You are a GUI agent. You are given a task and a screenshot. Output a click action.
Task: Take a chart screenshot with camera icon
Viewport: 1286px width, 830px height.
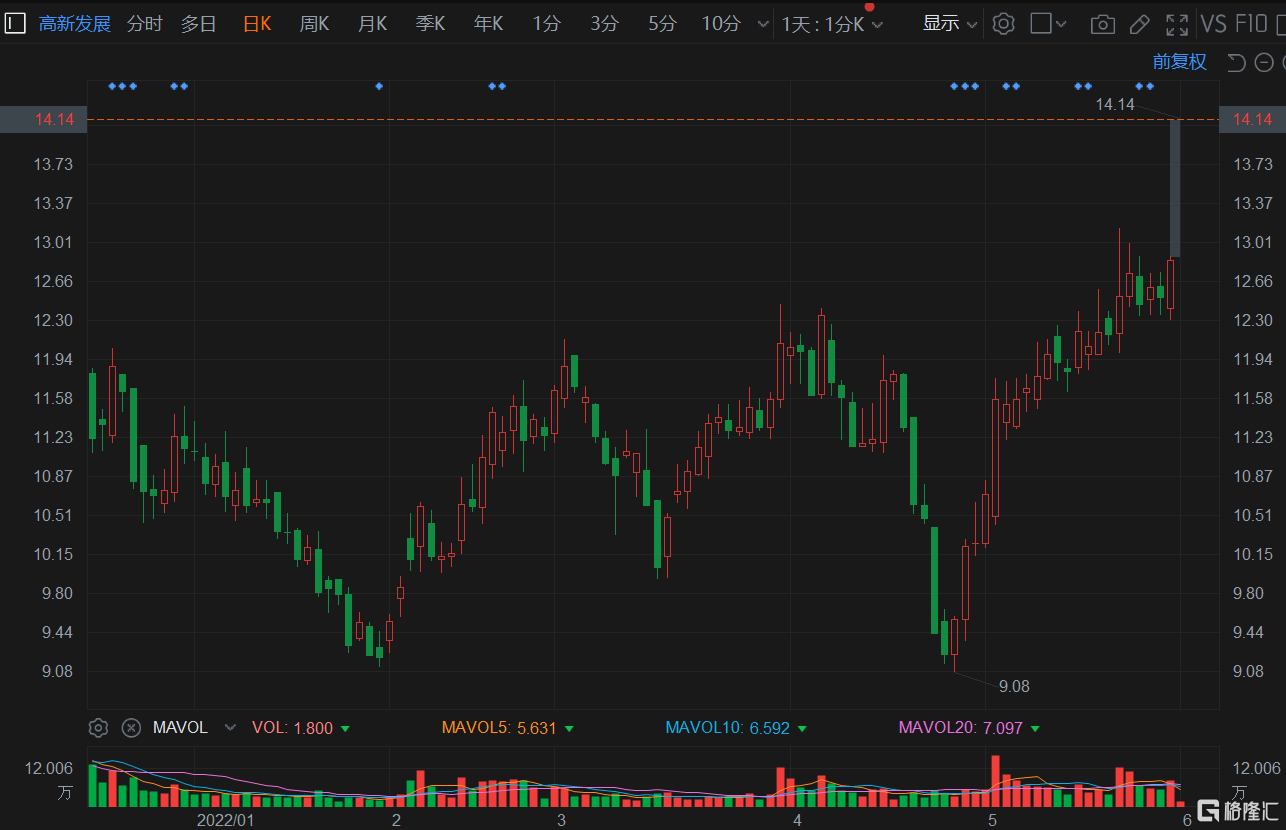[x=1102, y=24]
